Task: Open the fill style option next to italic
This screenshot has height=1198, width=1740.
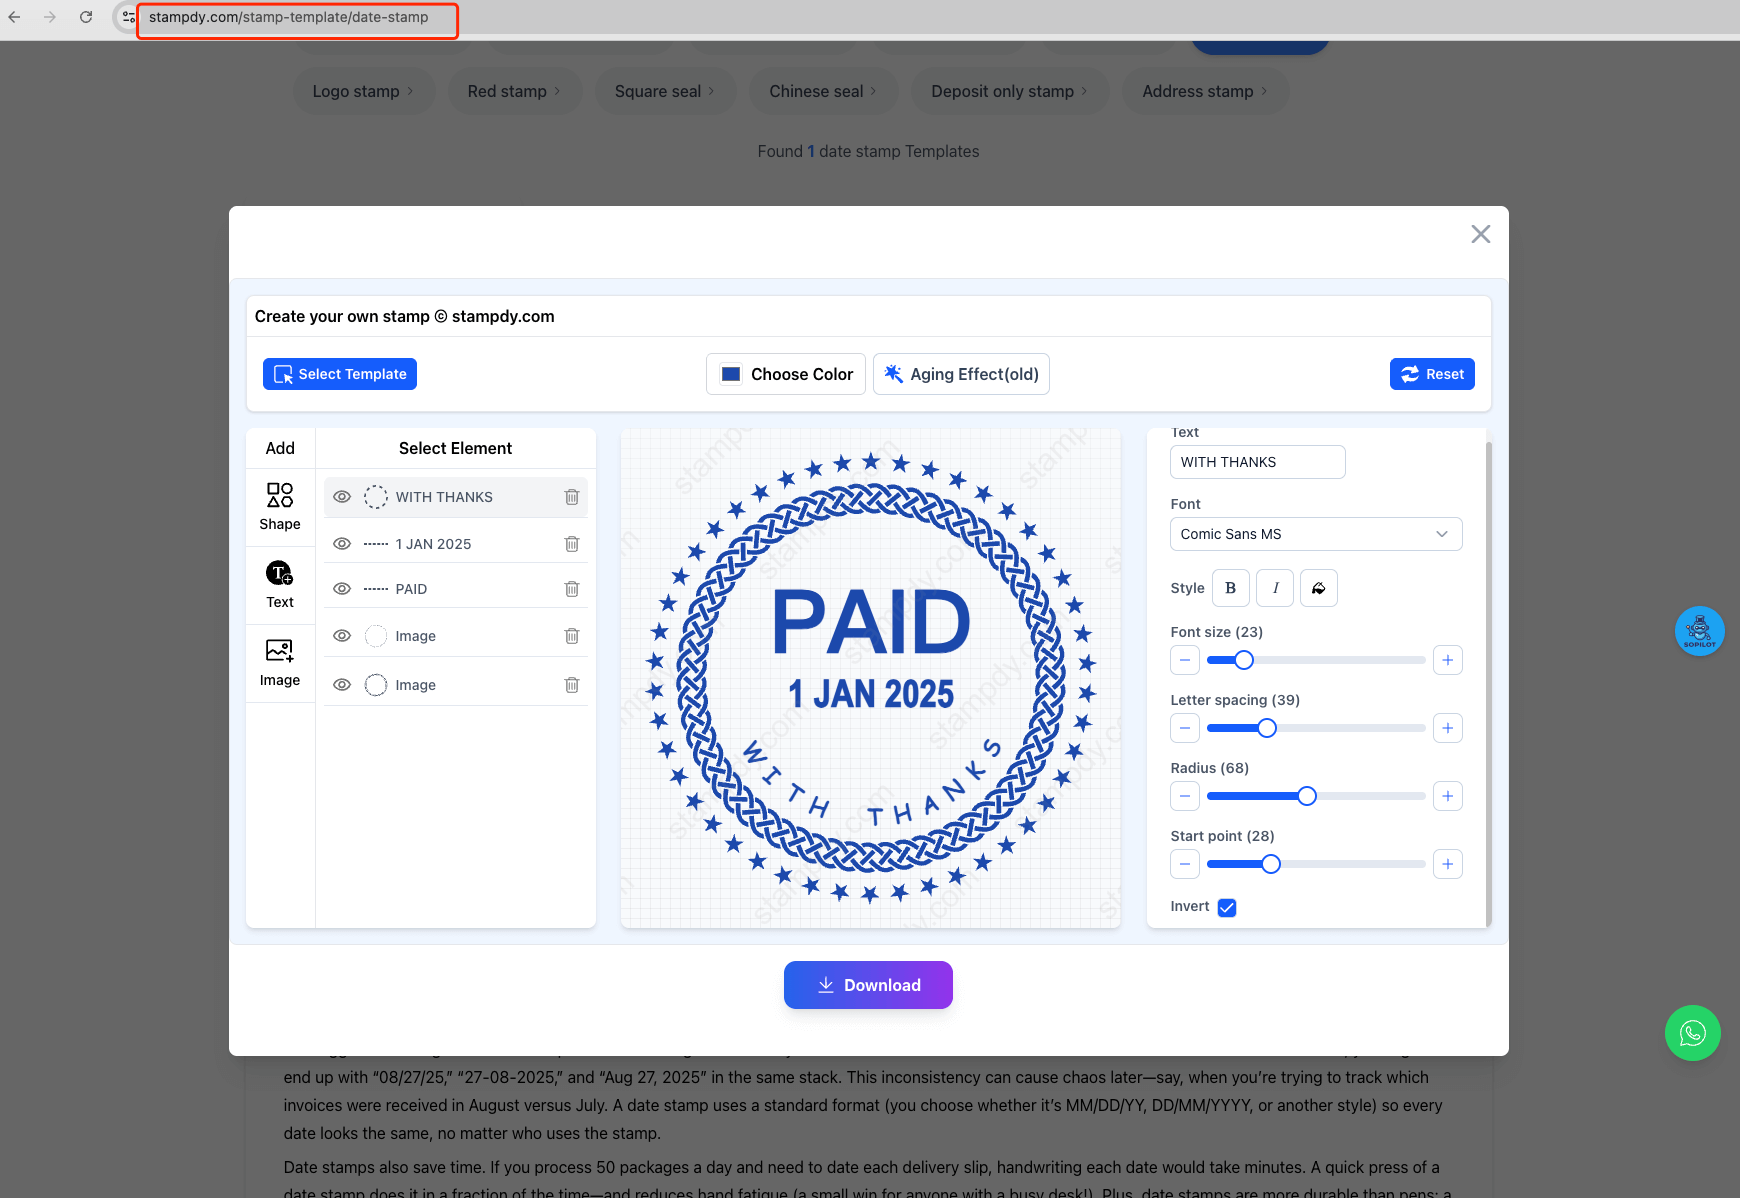Action: [1318, 588]
